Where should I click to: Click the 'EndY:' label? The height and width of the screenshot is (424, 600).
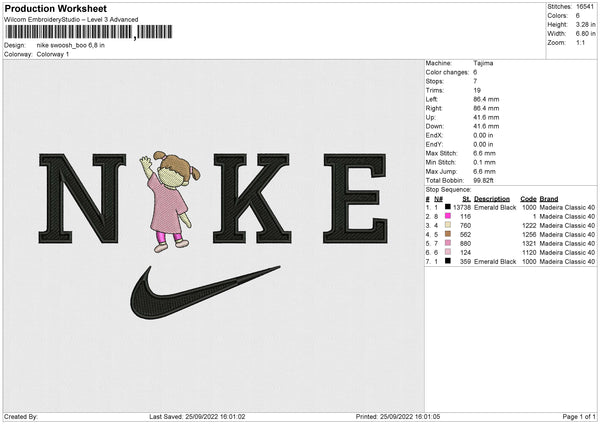tap(434, 144)
